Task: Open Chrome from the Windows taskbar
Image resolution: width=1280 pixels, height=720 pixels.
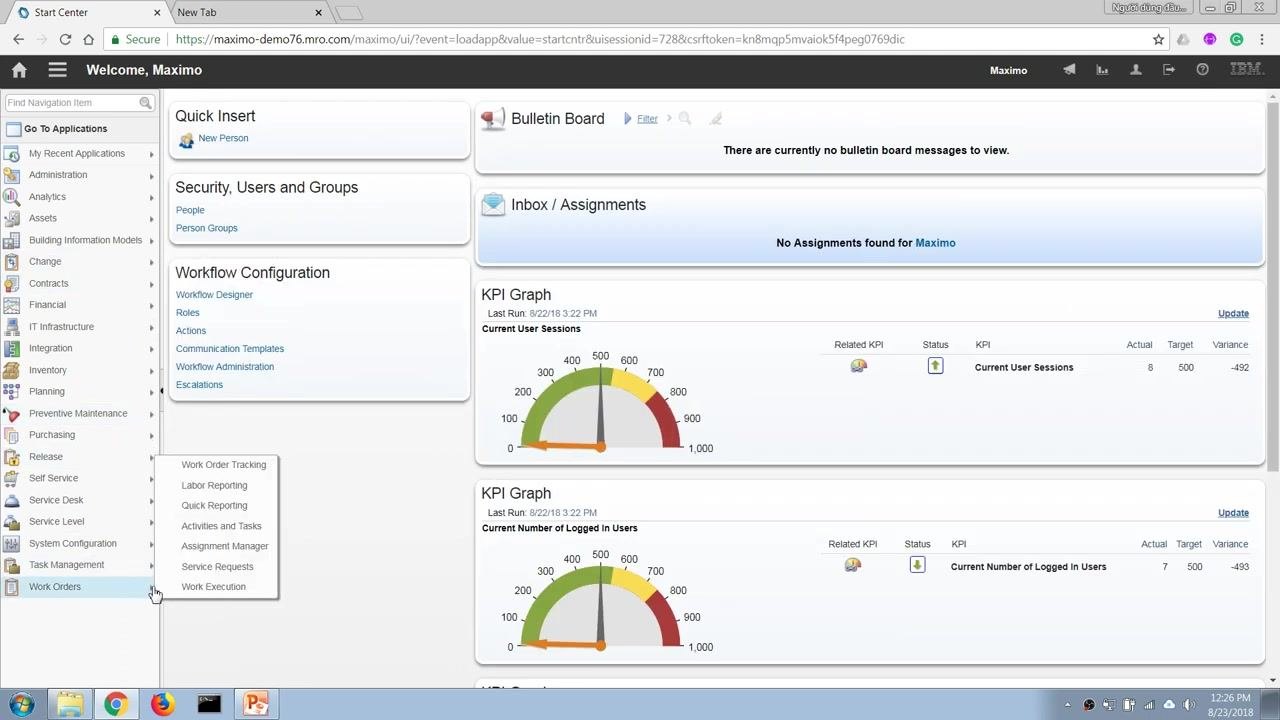Action: pyautogui.click(x=116, y=704)
